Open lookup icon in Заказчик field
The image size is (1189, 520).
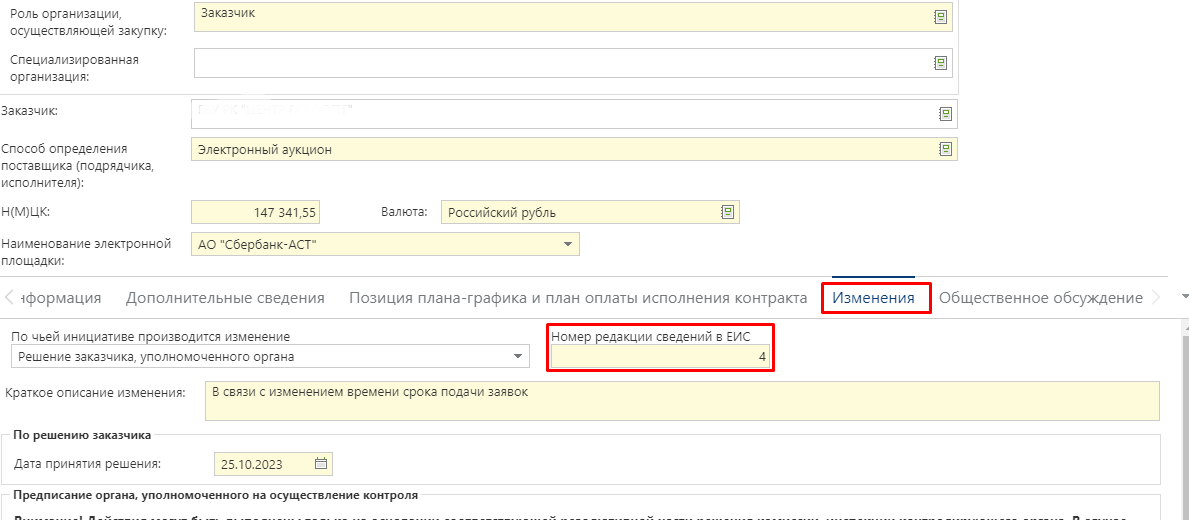(944, 113)
